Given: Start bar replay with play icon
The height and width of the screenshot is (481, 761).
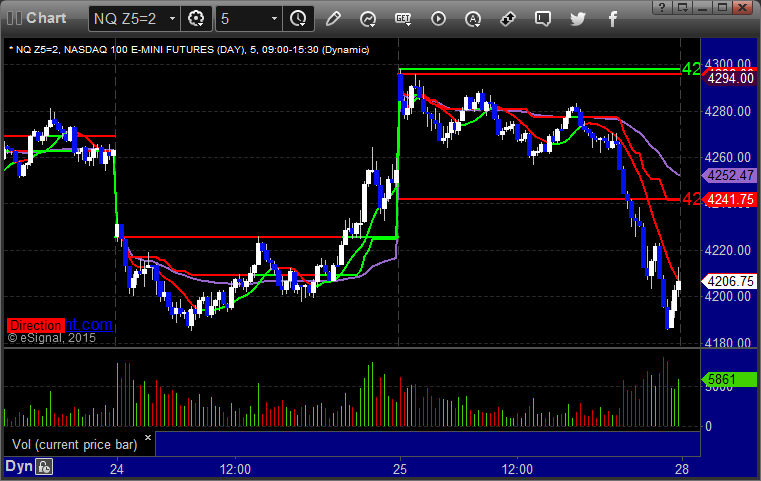Looking at the screenshot, I should [438, 18].
